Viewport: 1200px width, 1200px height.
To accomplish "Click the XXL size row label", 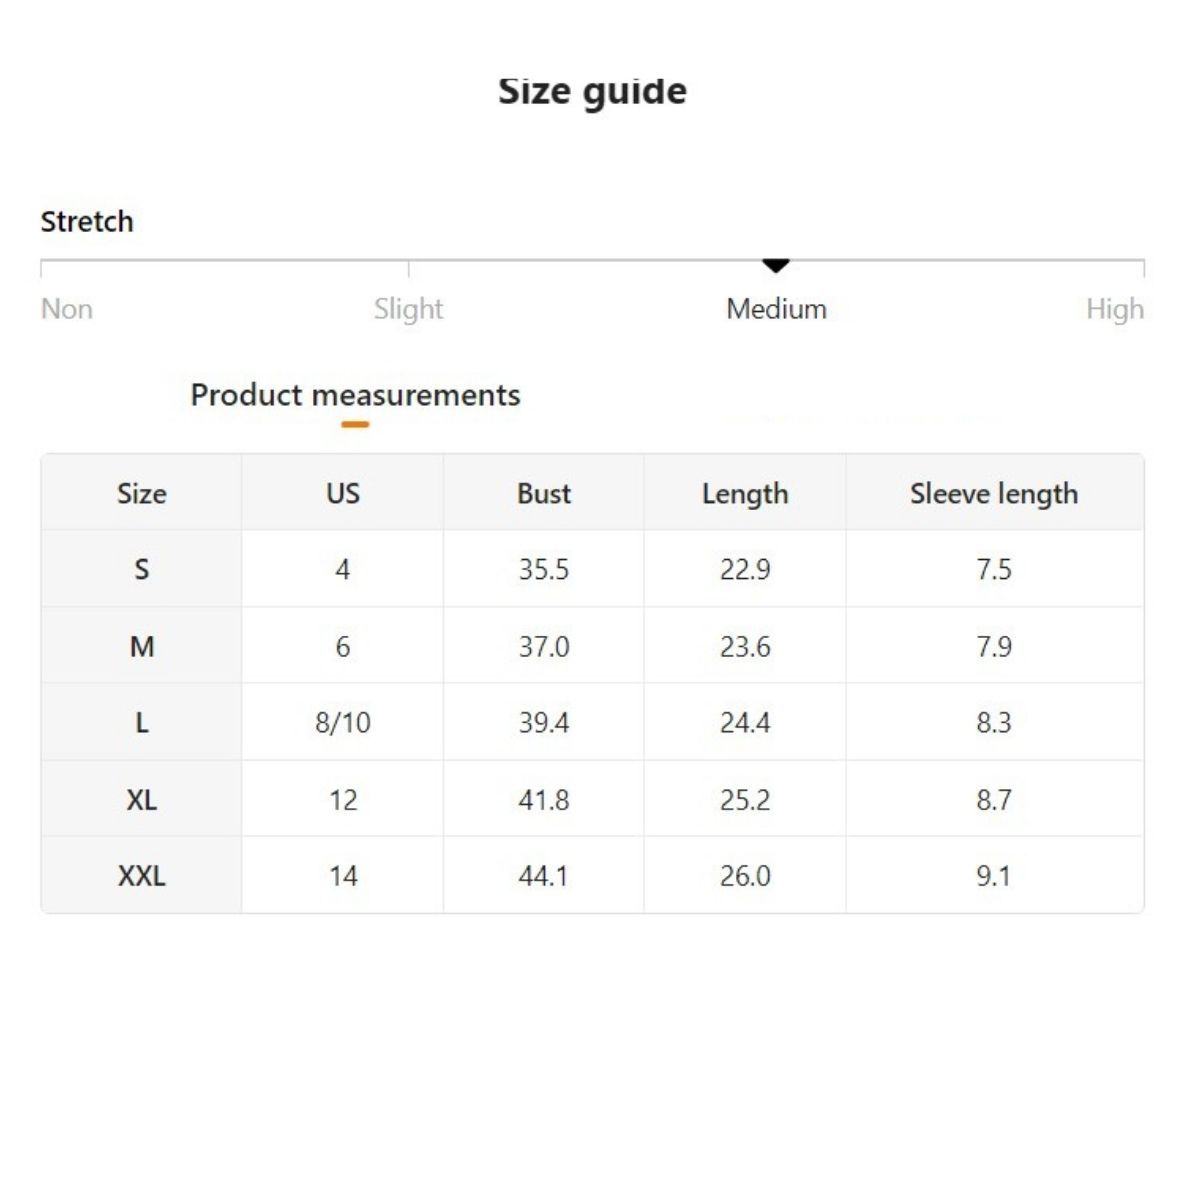I will point(141,876).
